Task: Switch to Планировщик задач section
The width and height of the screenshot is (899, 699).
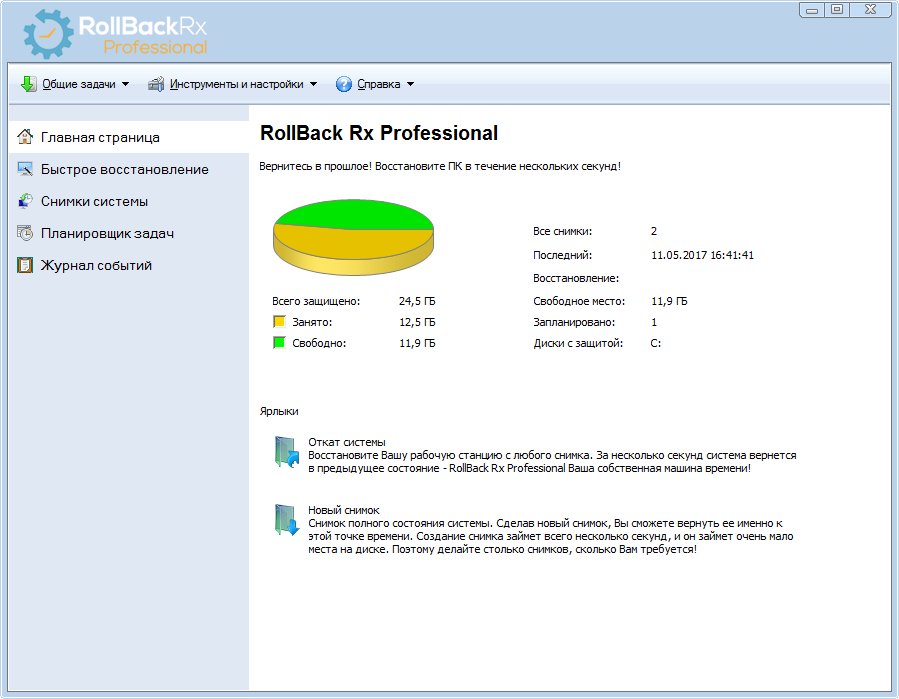Action: click(107, 233)
